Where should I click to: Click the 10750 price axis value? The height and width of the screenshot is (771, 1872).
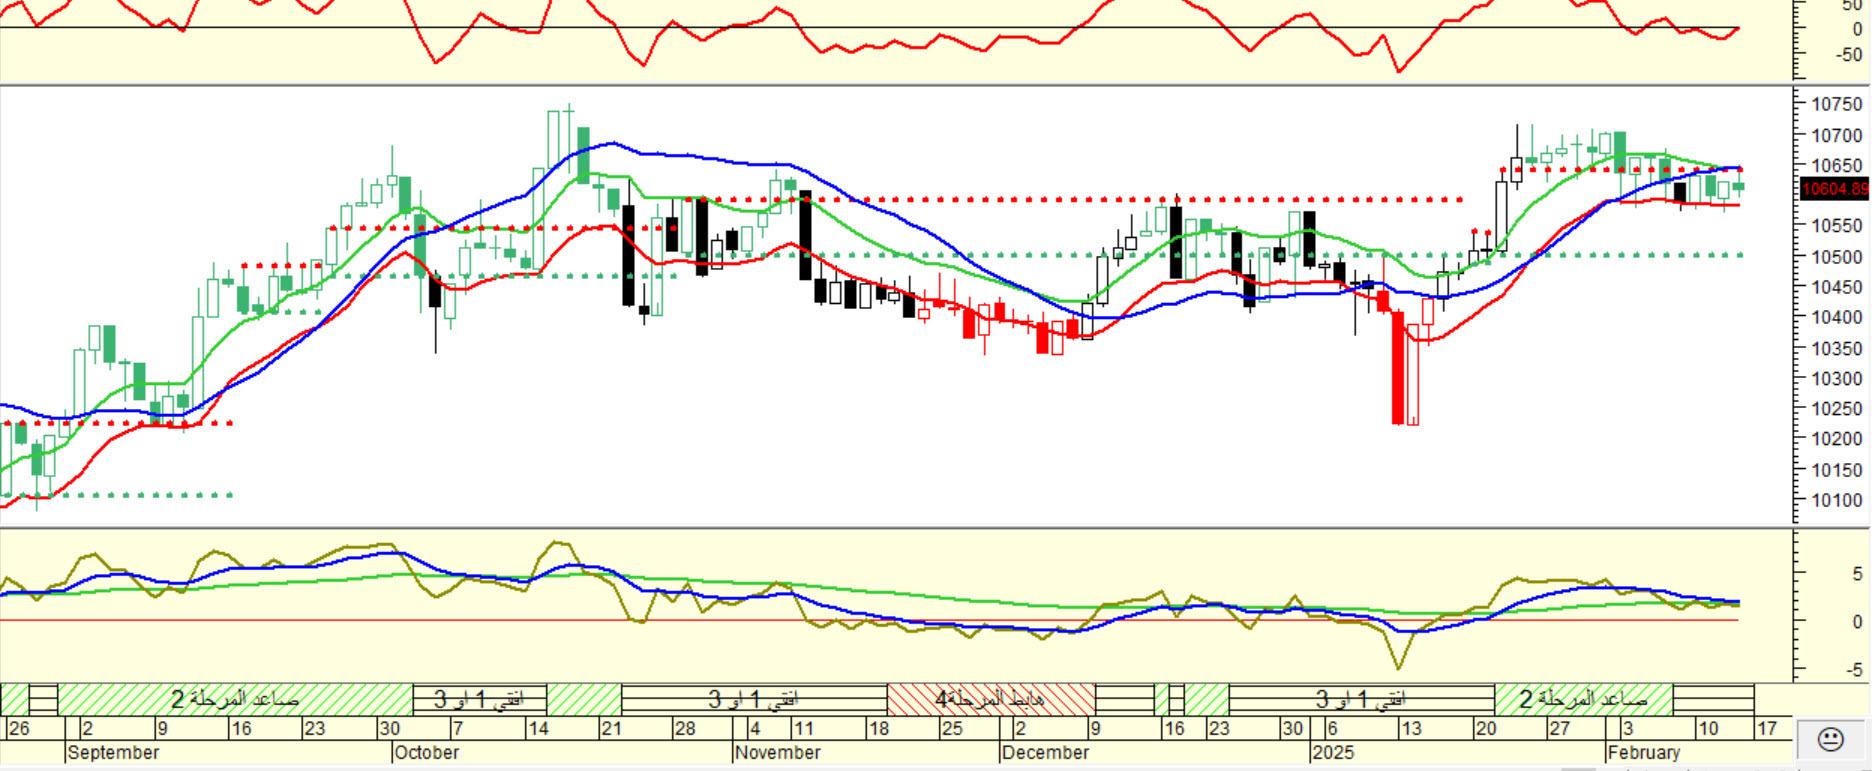tap(1837, 104)
